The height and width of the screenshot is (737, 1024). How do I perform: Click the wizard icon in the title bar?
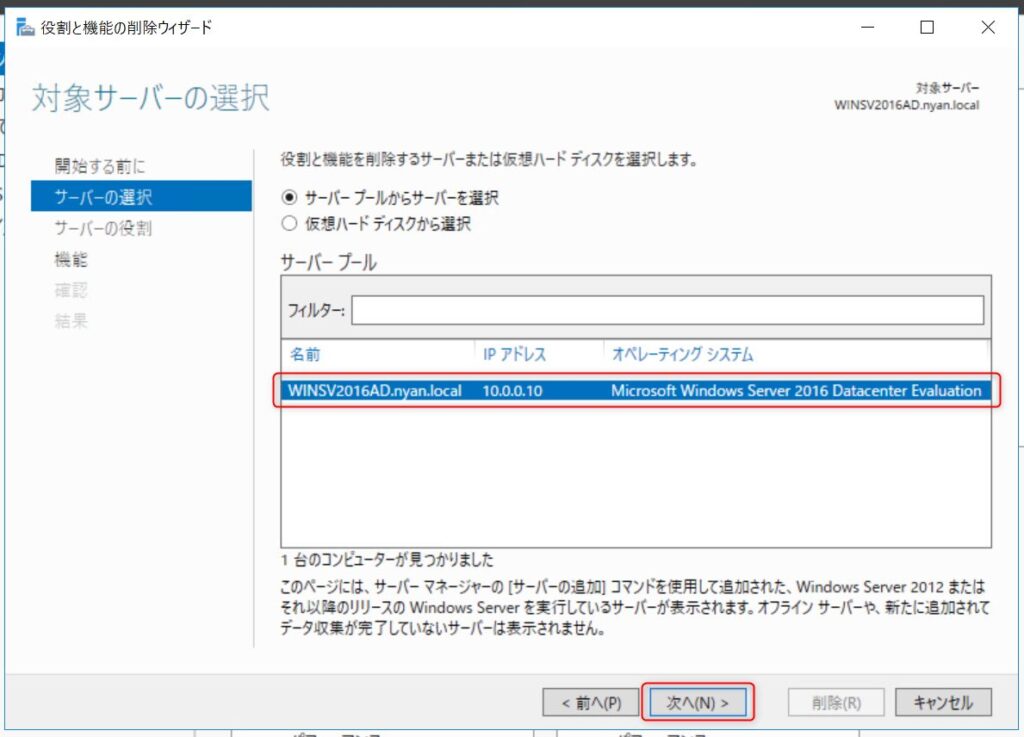(x=25, y=27)
